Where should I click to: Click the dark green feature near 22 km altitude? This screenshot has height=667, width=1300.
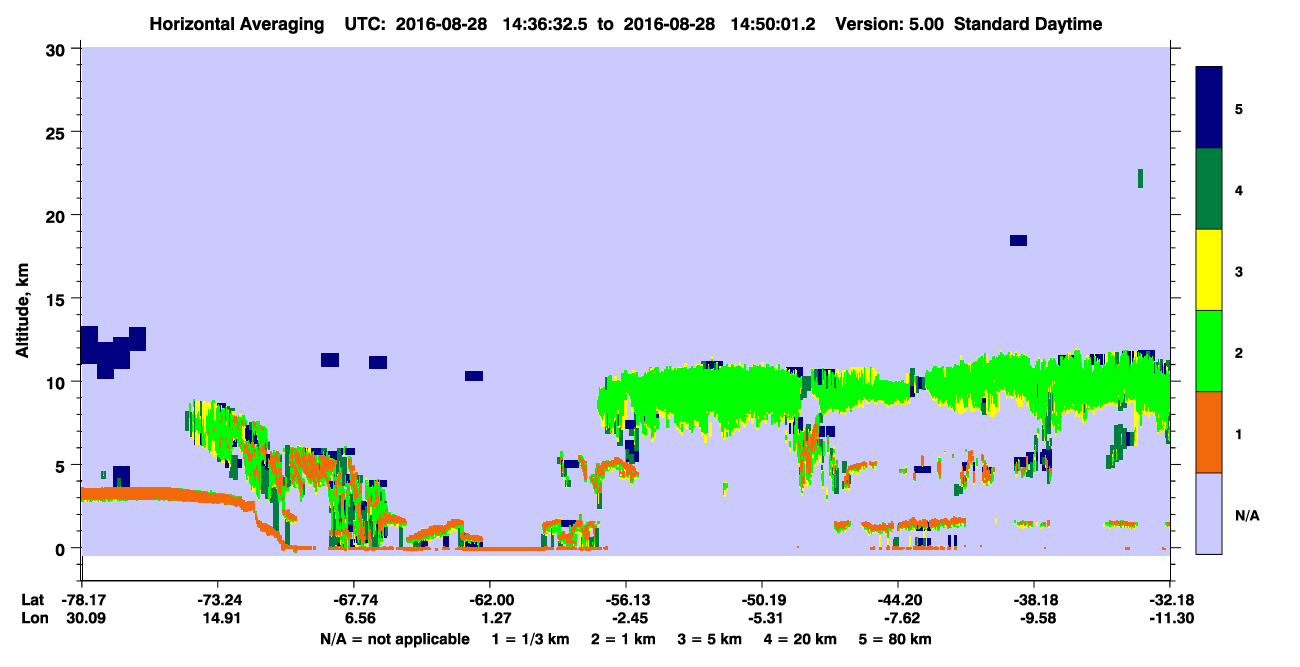pyautogui.click(x=1140, y=178)
